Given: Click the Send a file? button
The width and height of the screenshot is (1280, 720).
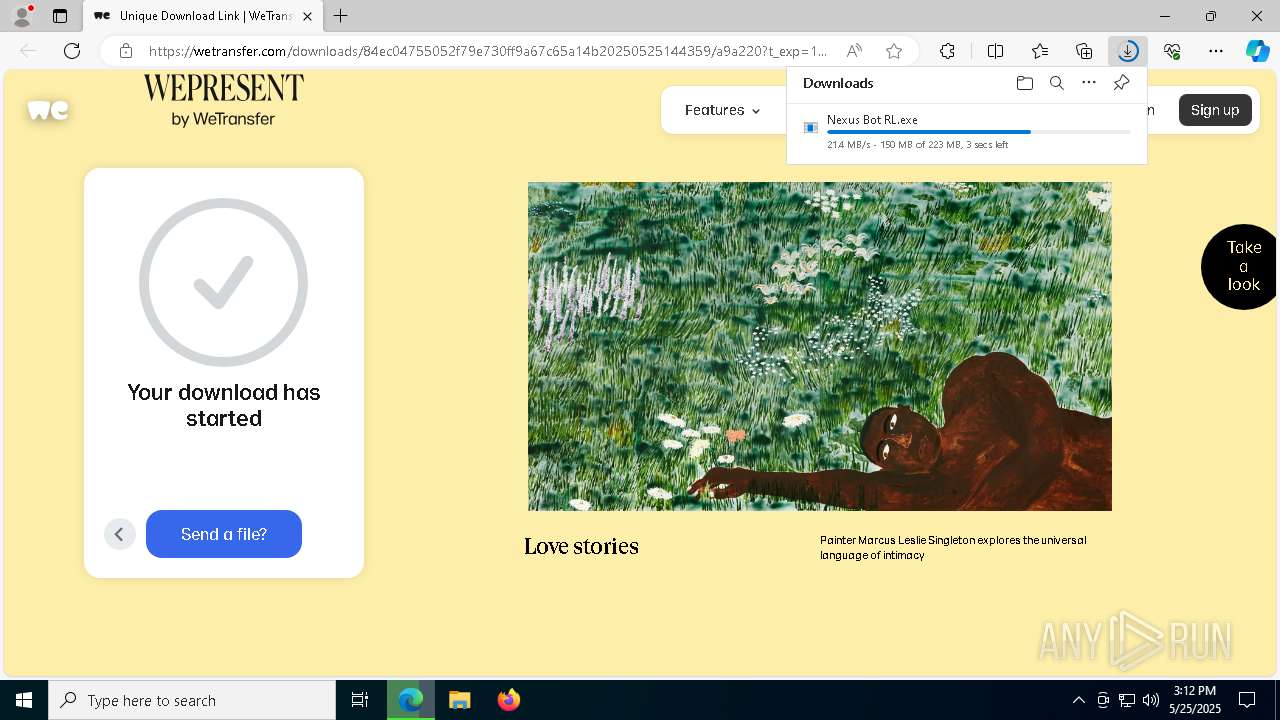Looking at the screenshot, I should pos(224,534).
